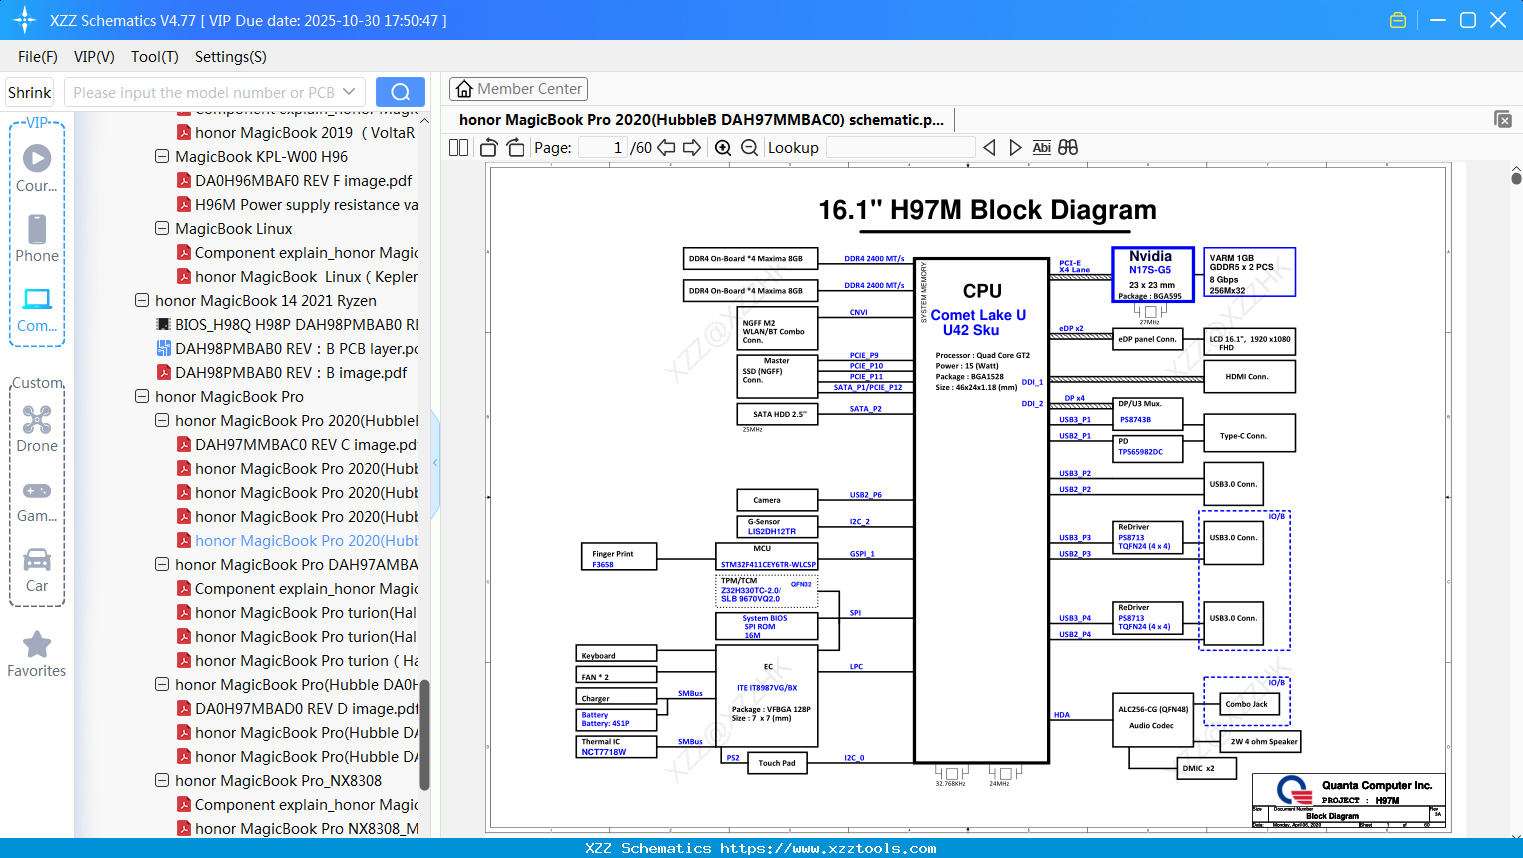Image resolution: width=1523 pixels, height=858 pixels.
Task: Click the file tree scroll-up arrow
Action: coord(424,121)
